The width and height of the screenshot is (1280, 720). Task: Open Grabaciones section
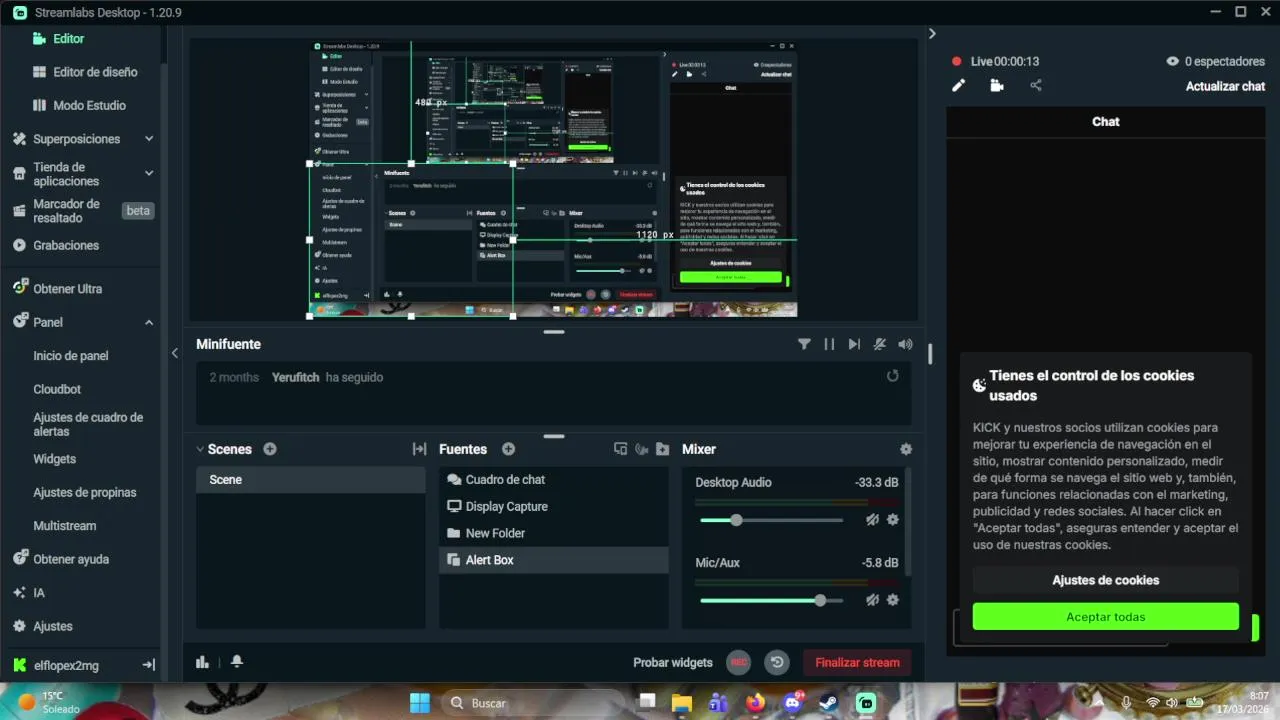66,245
